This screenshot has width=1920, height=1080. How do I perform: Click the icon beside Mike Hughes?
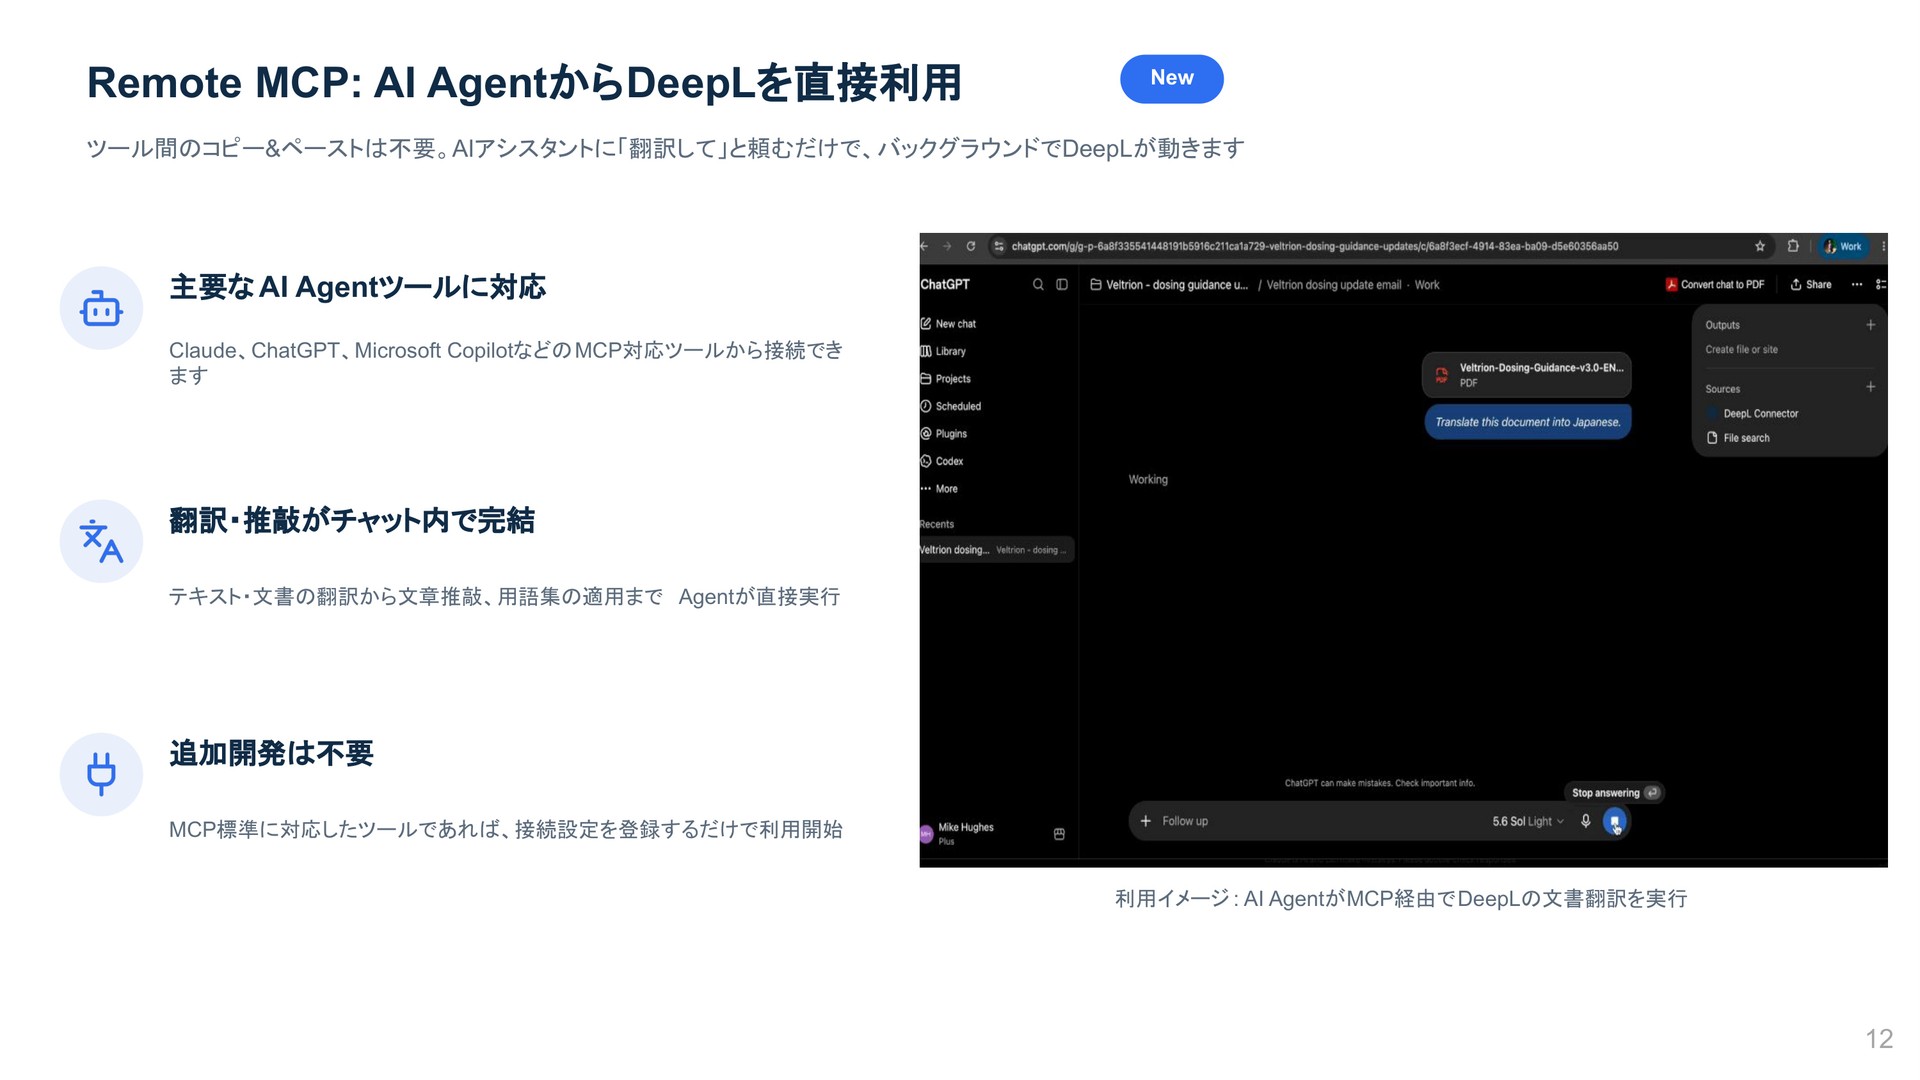coord(1059,834)
